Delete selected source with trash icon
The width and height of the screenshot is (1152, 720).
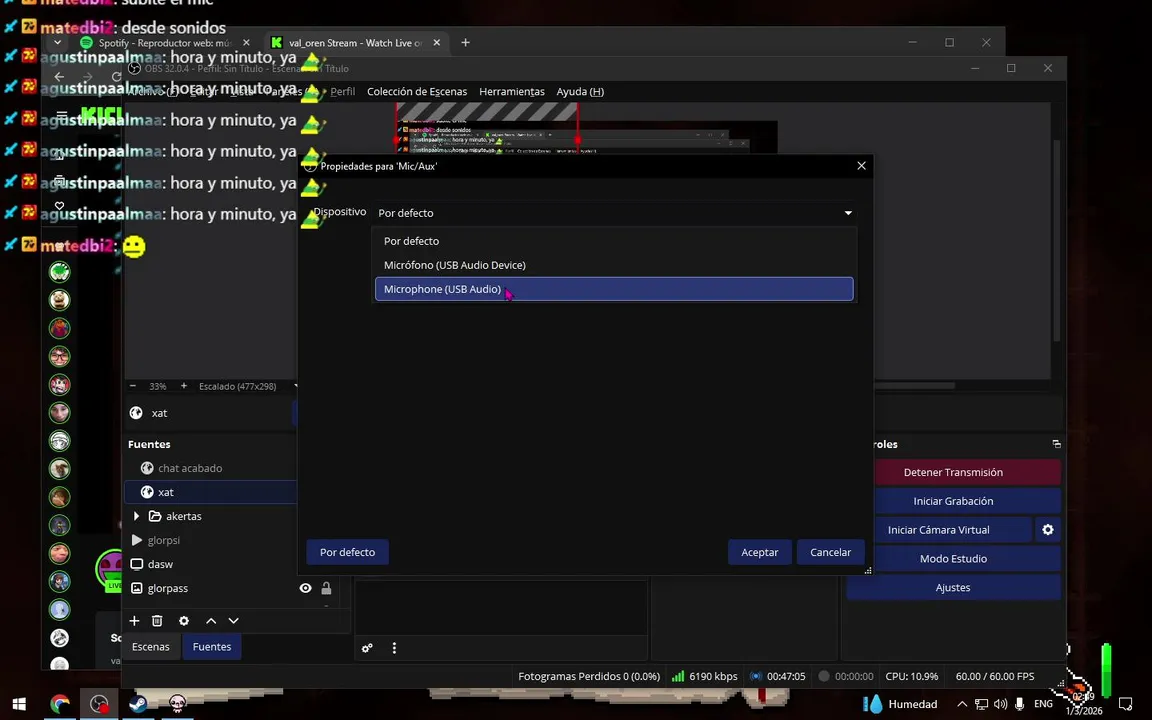tap(157, 621)
